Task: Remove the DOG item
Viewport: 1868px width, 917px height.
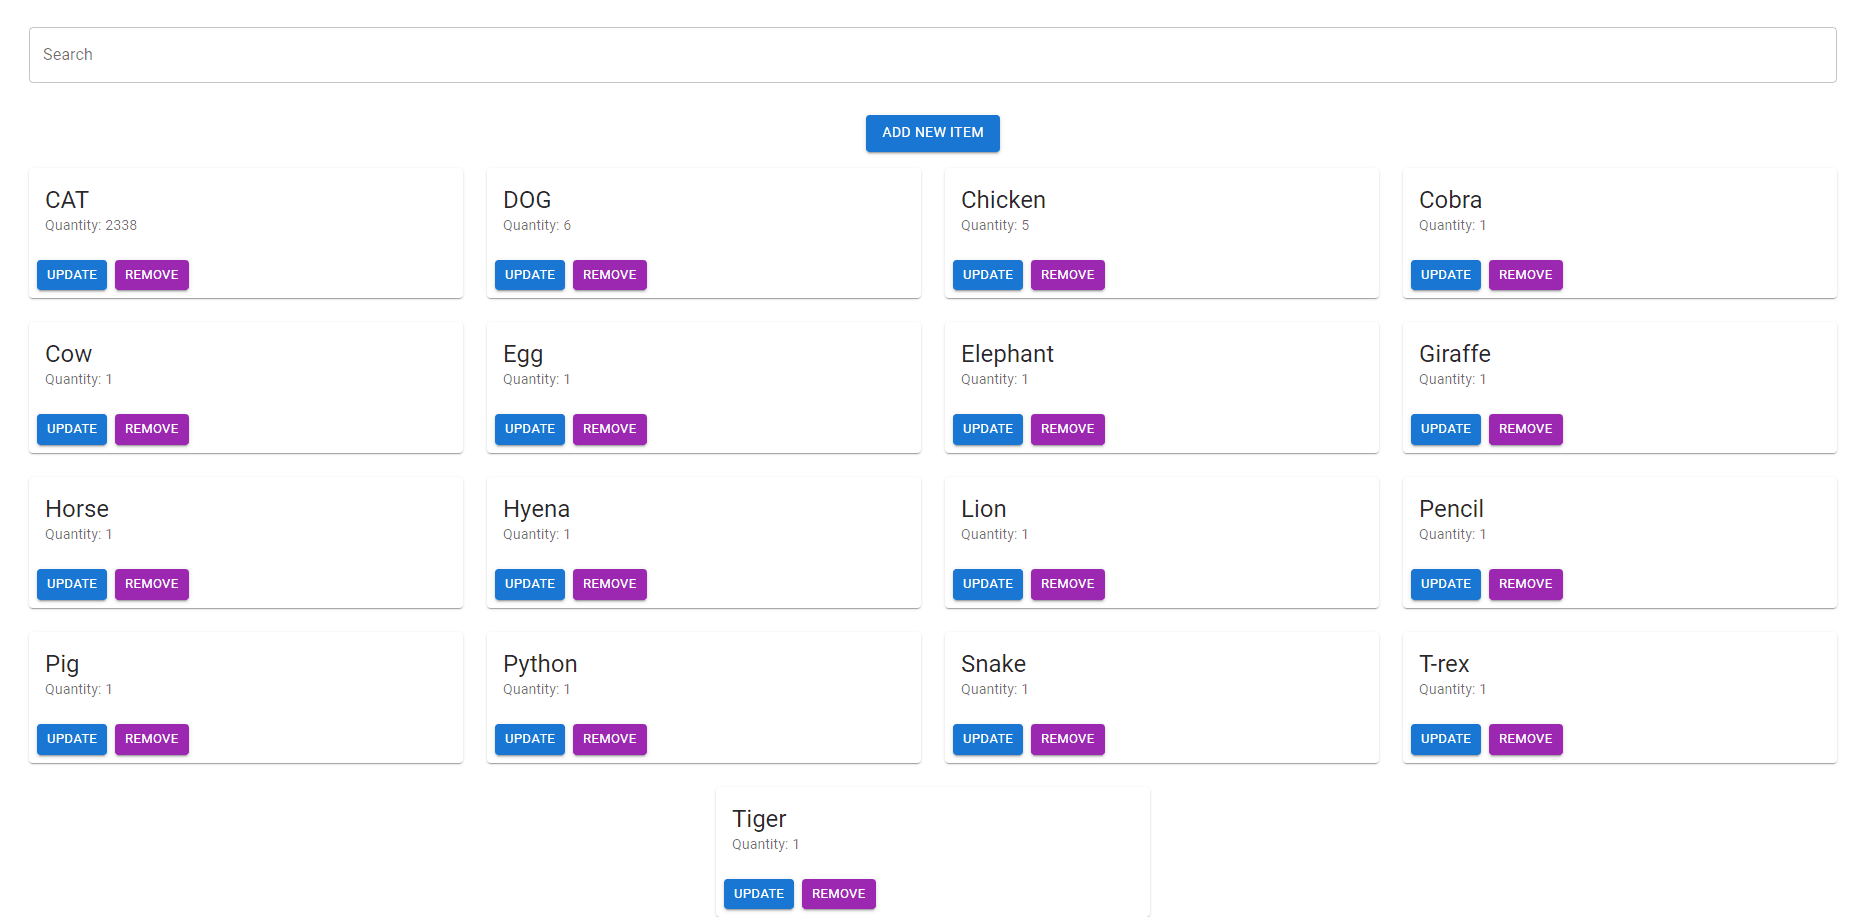Action: [x=609, y=275]
